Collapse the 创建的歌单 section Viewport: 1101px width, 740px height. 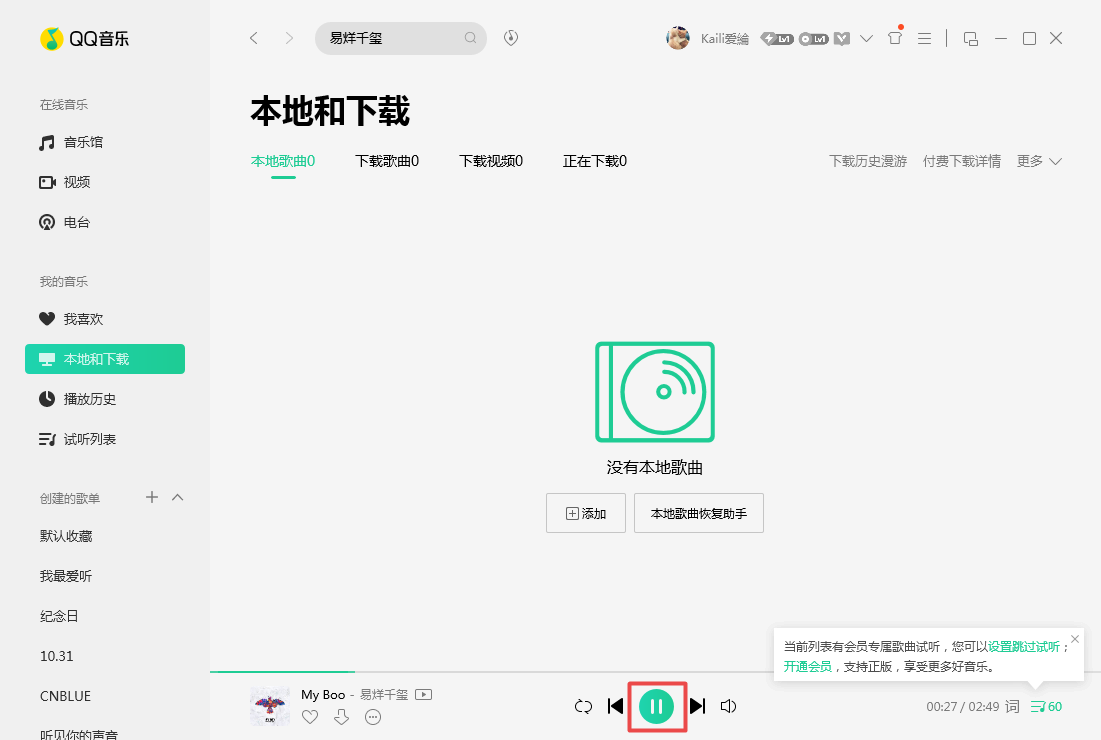coord(178,497)
